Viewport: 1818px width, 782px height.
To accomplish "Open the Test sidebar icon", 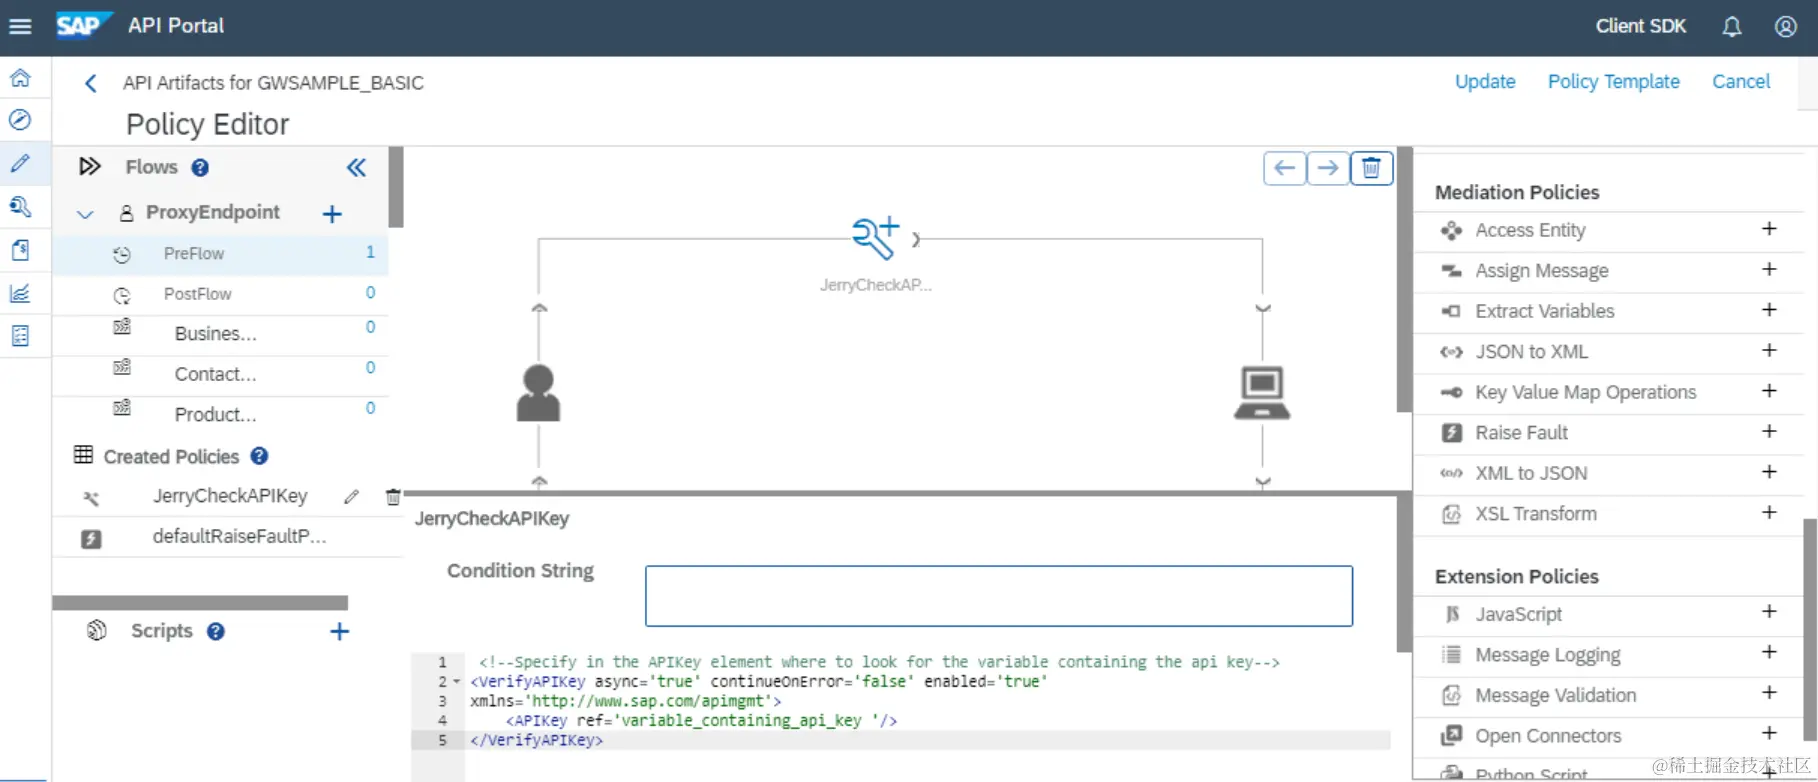I will [20, 206].
